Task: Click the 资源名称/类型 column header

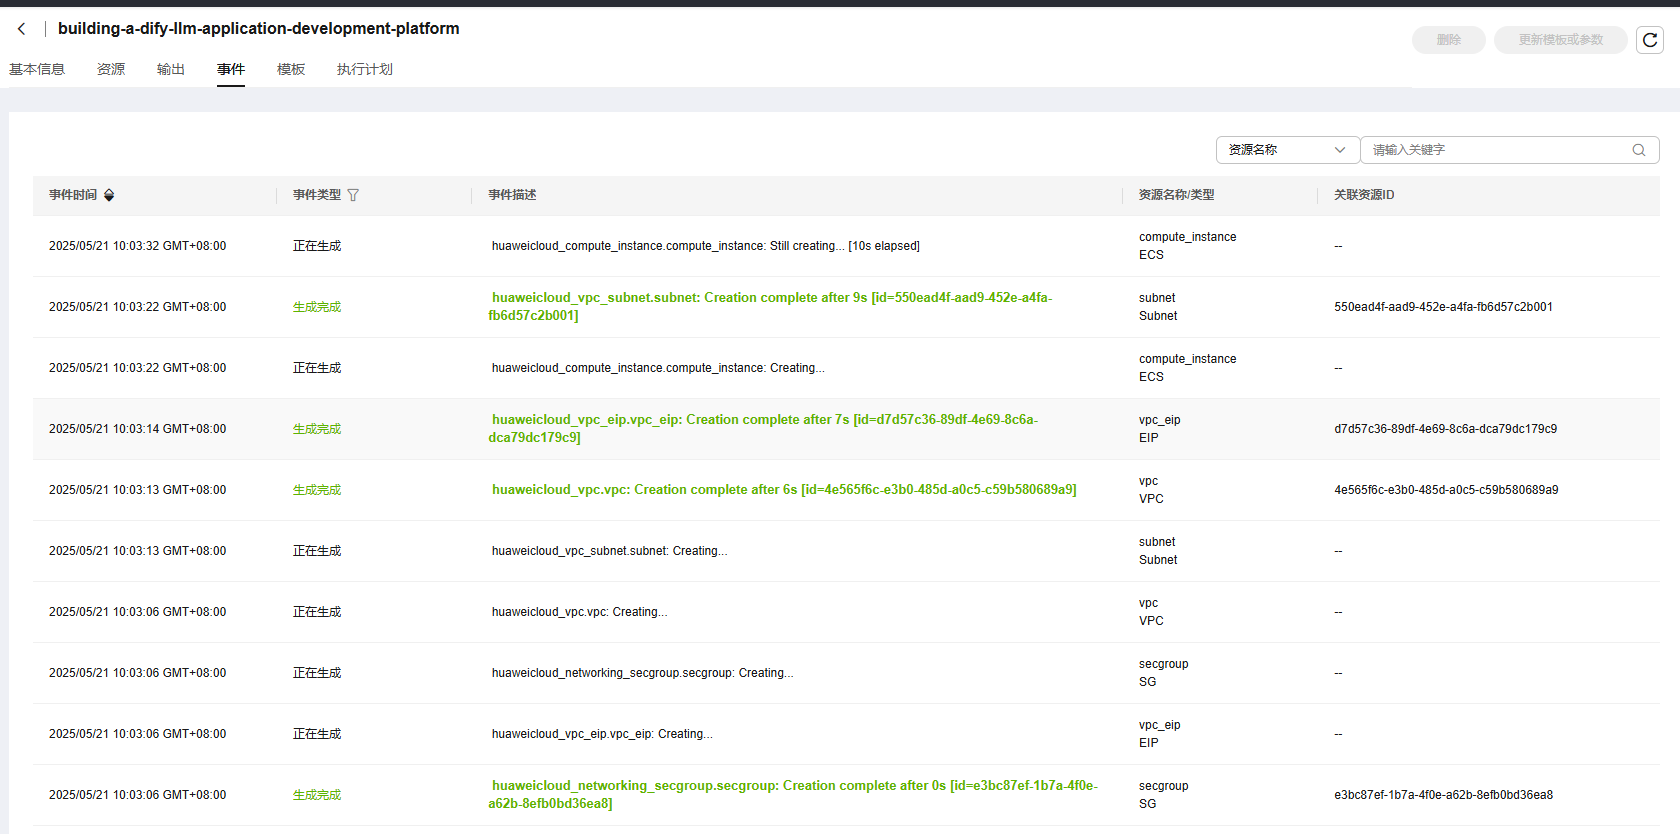Action: pyautogui.click(x=1176, y=195)
